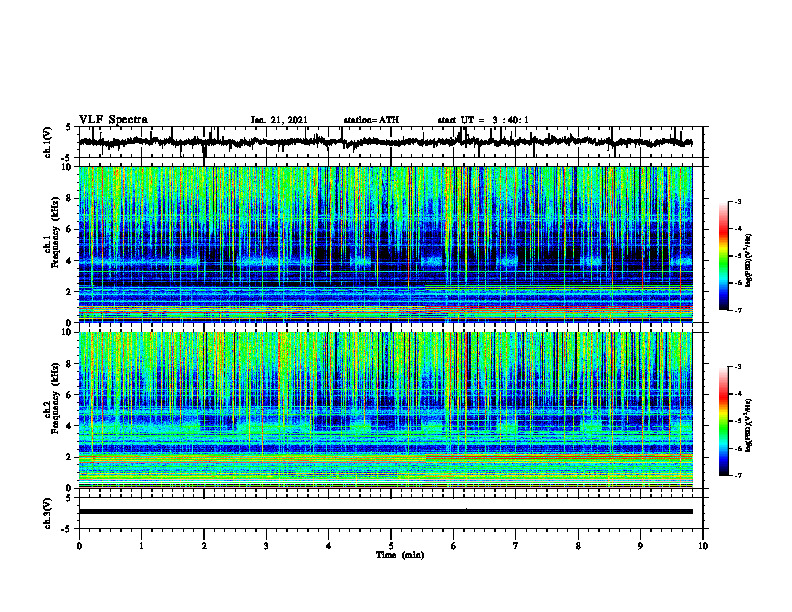The image size is (792, 612).
Task: Click time axis tick label "2"
Action: [204, 546]
